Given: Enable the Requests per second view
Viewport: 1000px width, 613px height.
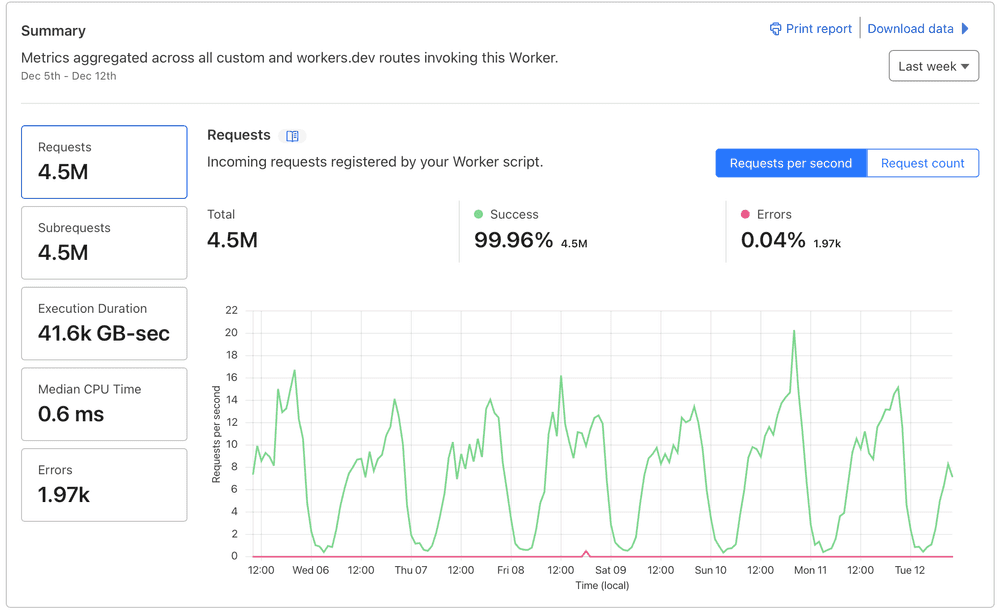Looking at the screenshot, I should 791,162.
